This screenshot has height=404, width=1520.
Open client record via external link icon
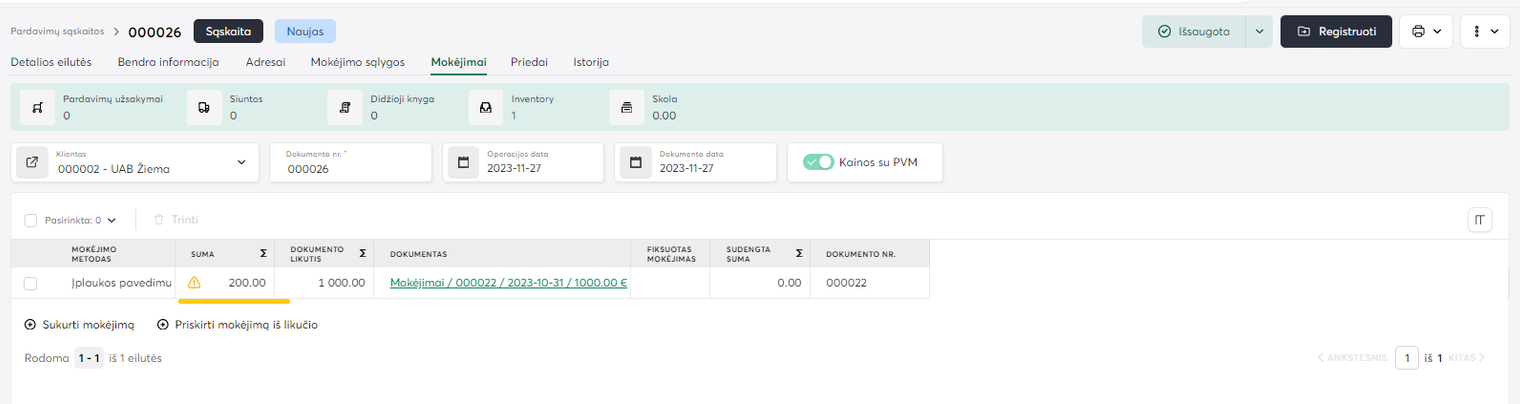point(31,162)
